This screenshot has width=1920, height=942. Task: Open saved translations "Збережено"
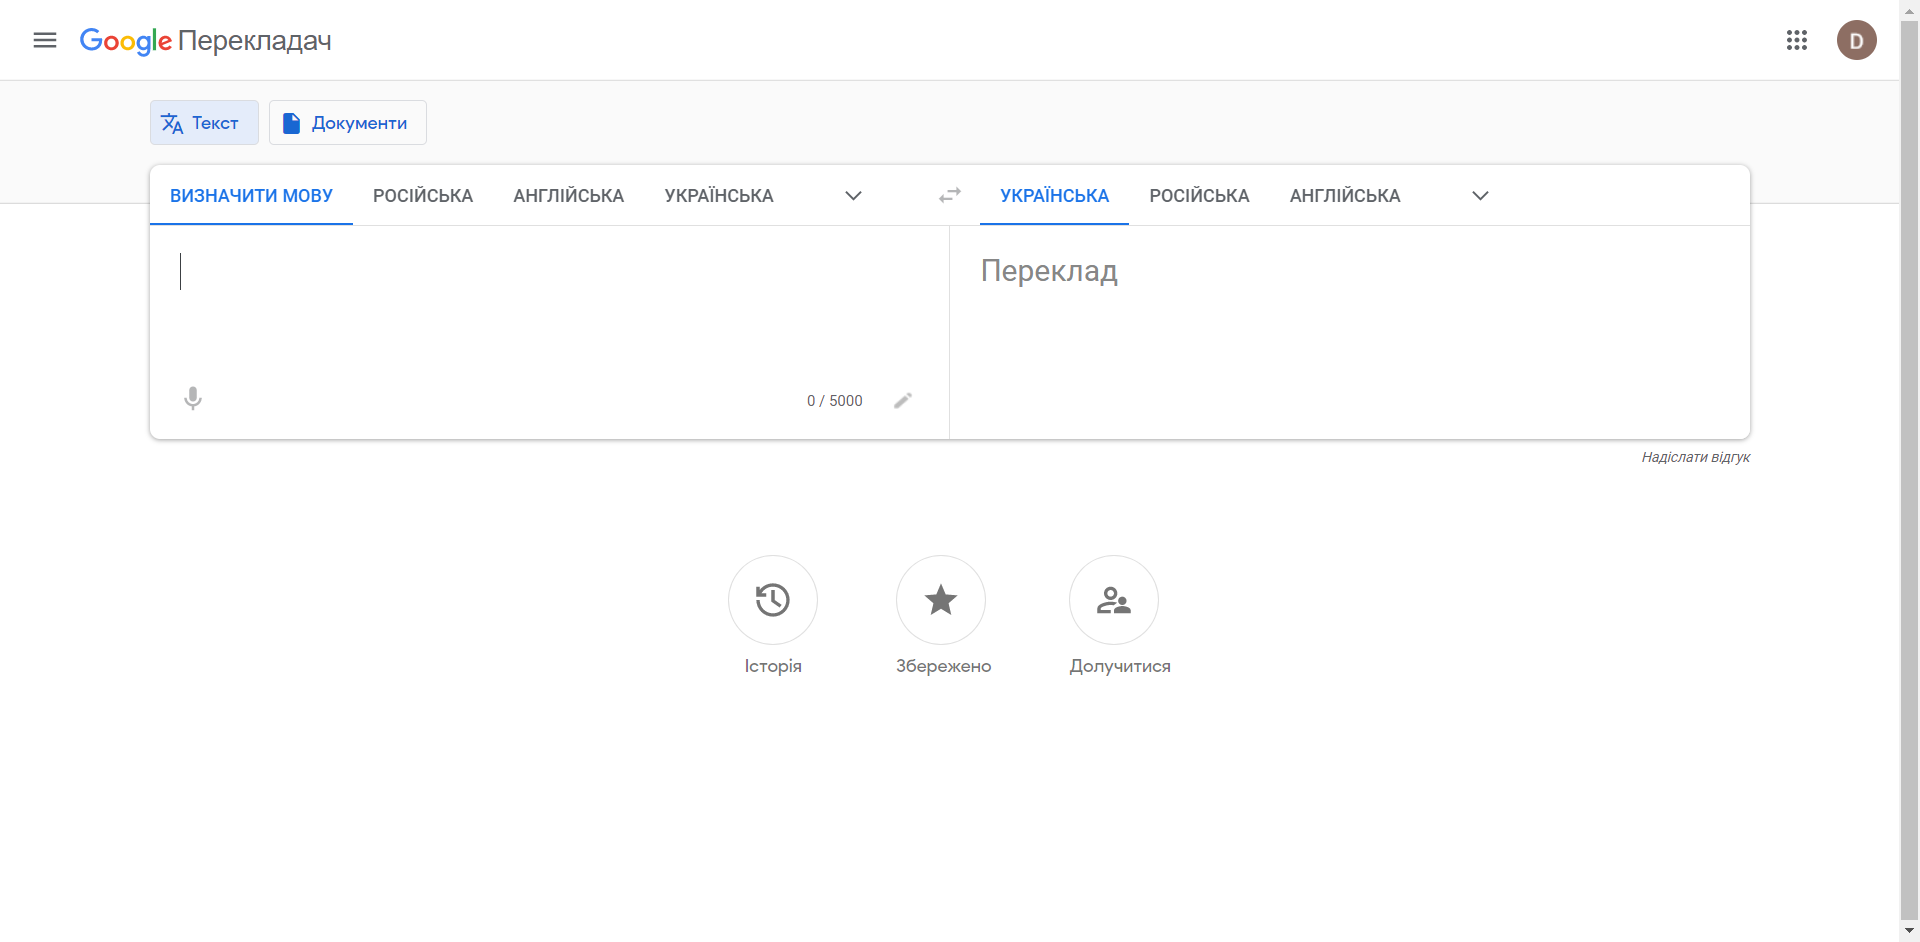pyautogui.click(x=941, y=600)
